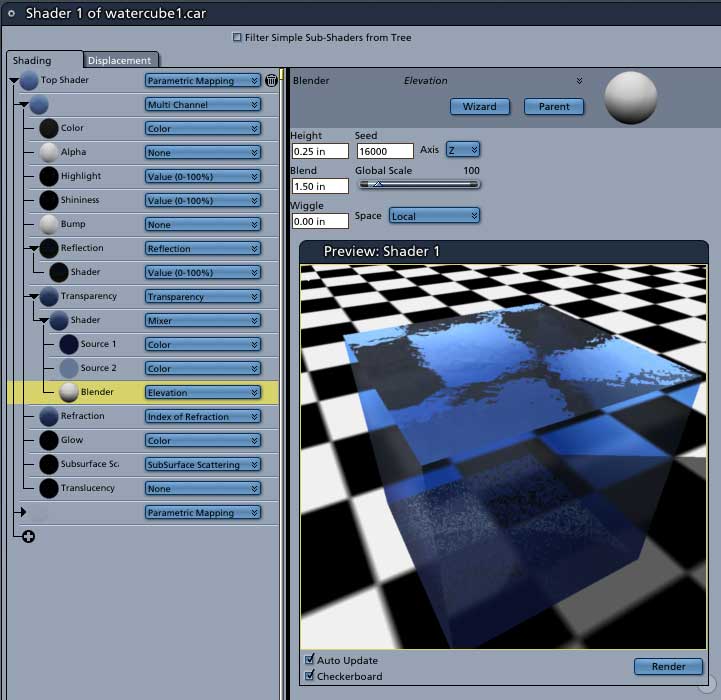Click the Refraction channel sphere icon
Screen dimensions: 721x700
49,416
